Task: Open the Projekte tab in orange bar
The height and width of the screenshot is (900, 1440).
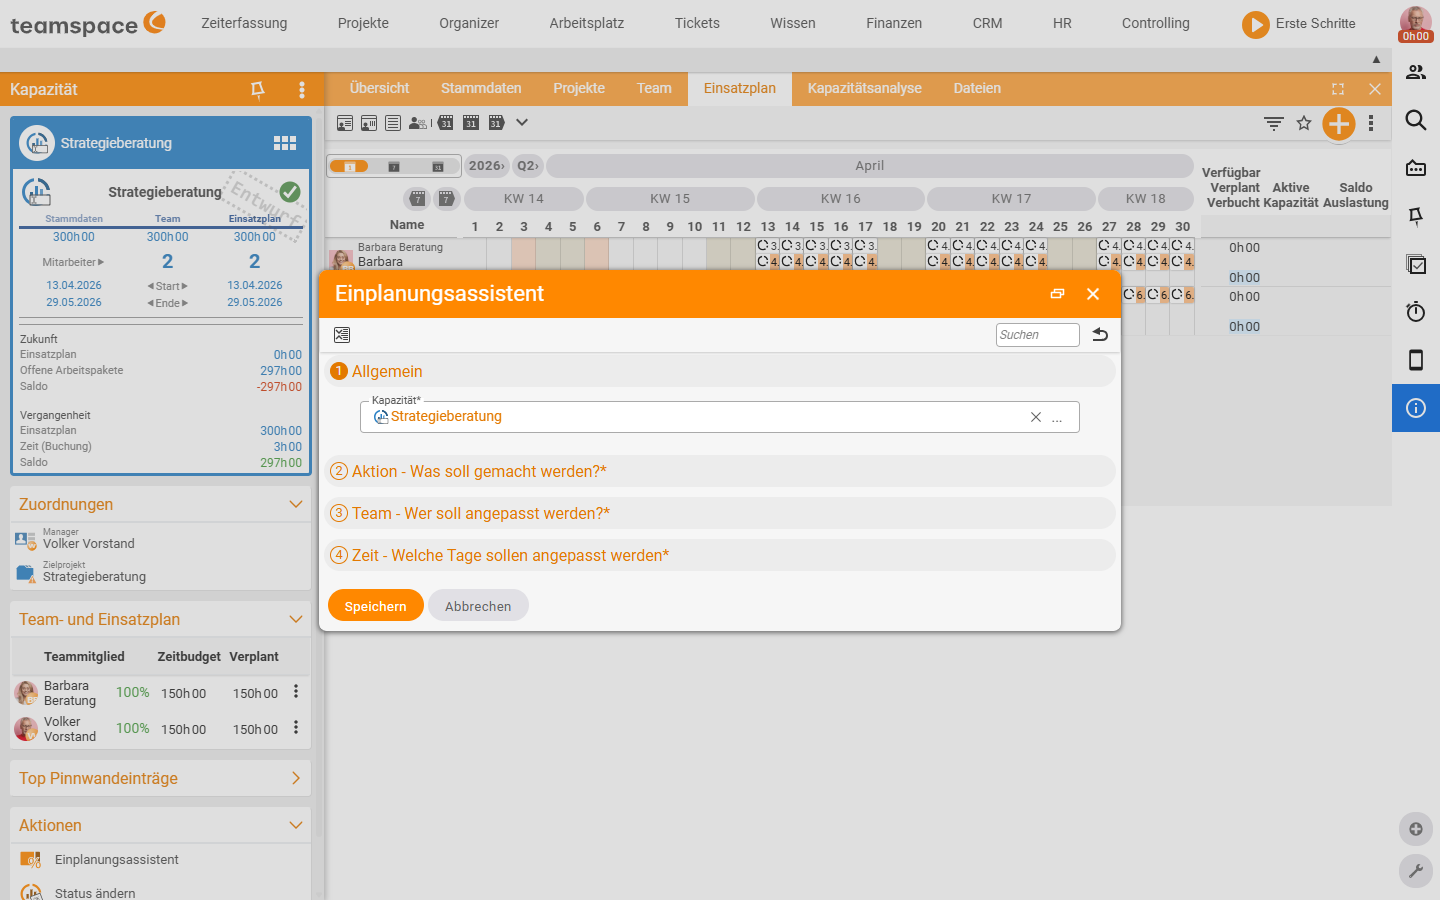Action: coord(579,88)
